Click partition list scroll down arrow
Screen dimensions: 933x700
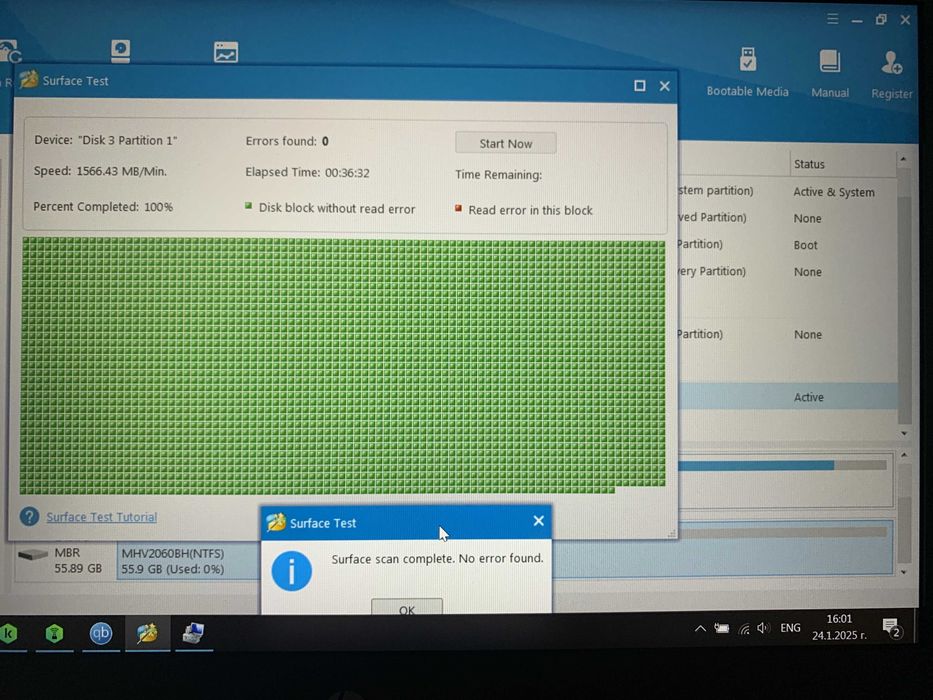[x=904, y=434]
